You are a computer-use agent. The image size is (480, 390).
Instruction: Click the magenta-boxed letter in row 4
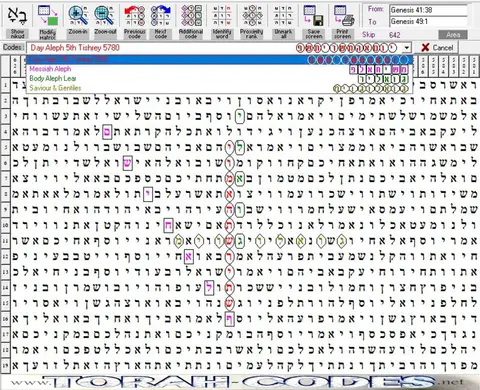pyautogui.click(x=107, y=131)
